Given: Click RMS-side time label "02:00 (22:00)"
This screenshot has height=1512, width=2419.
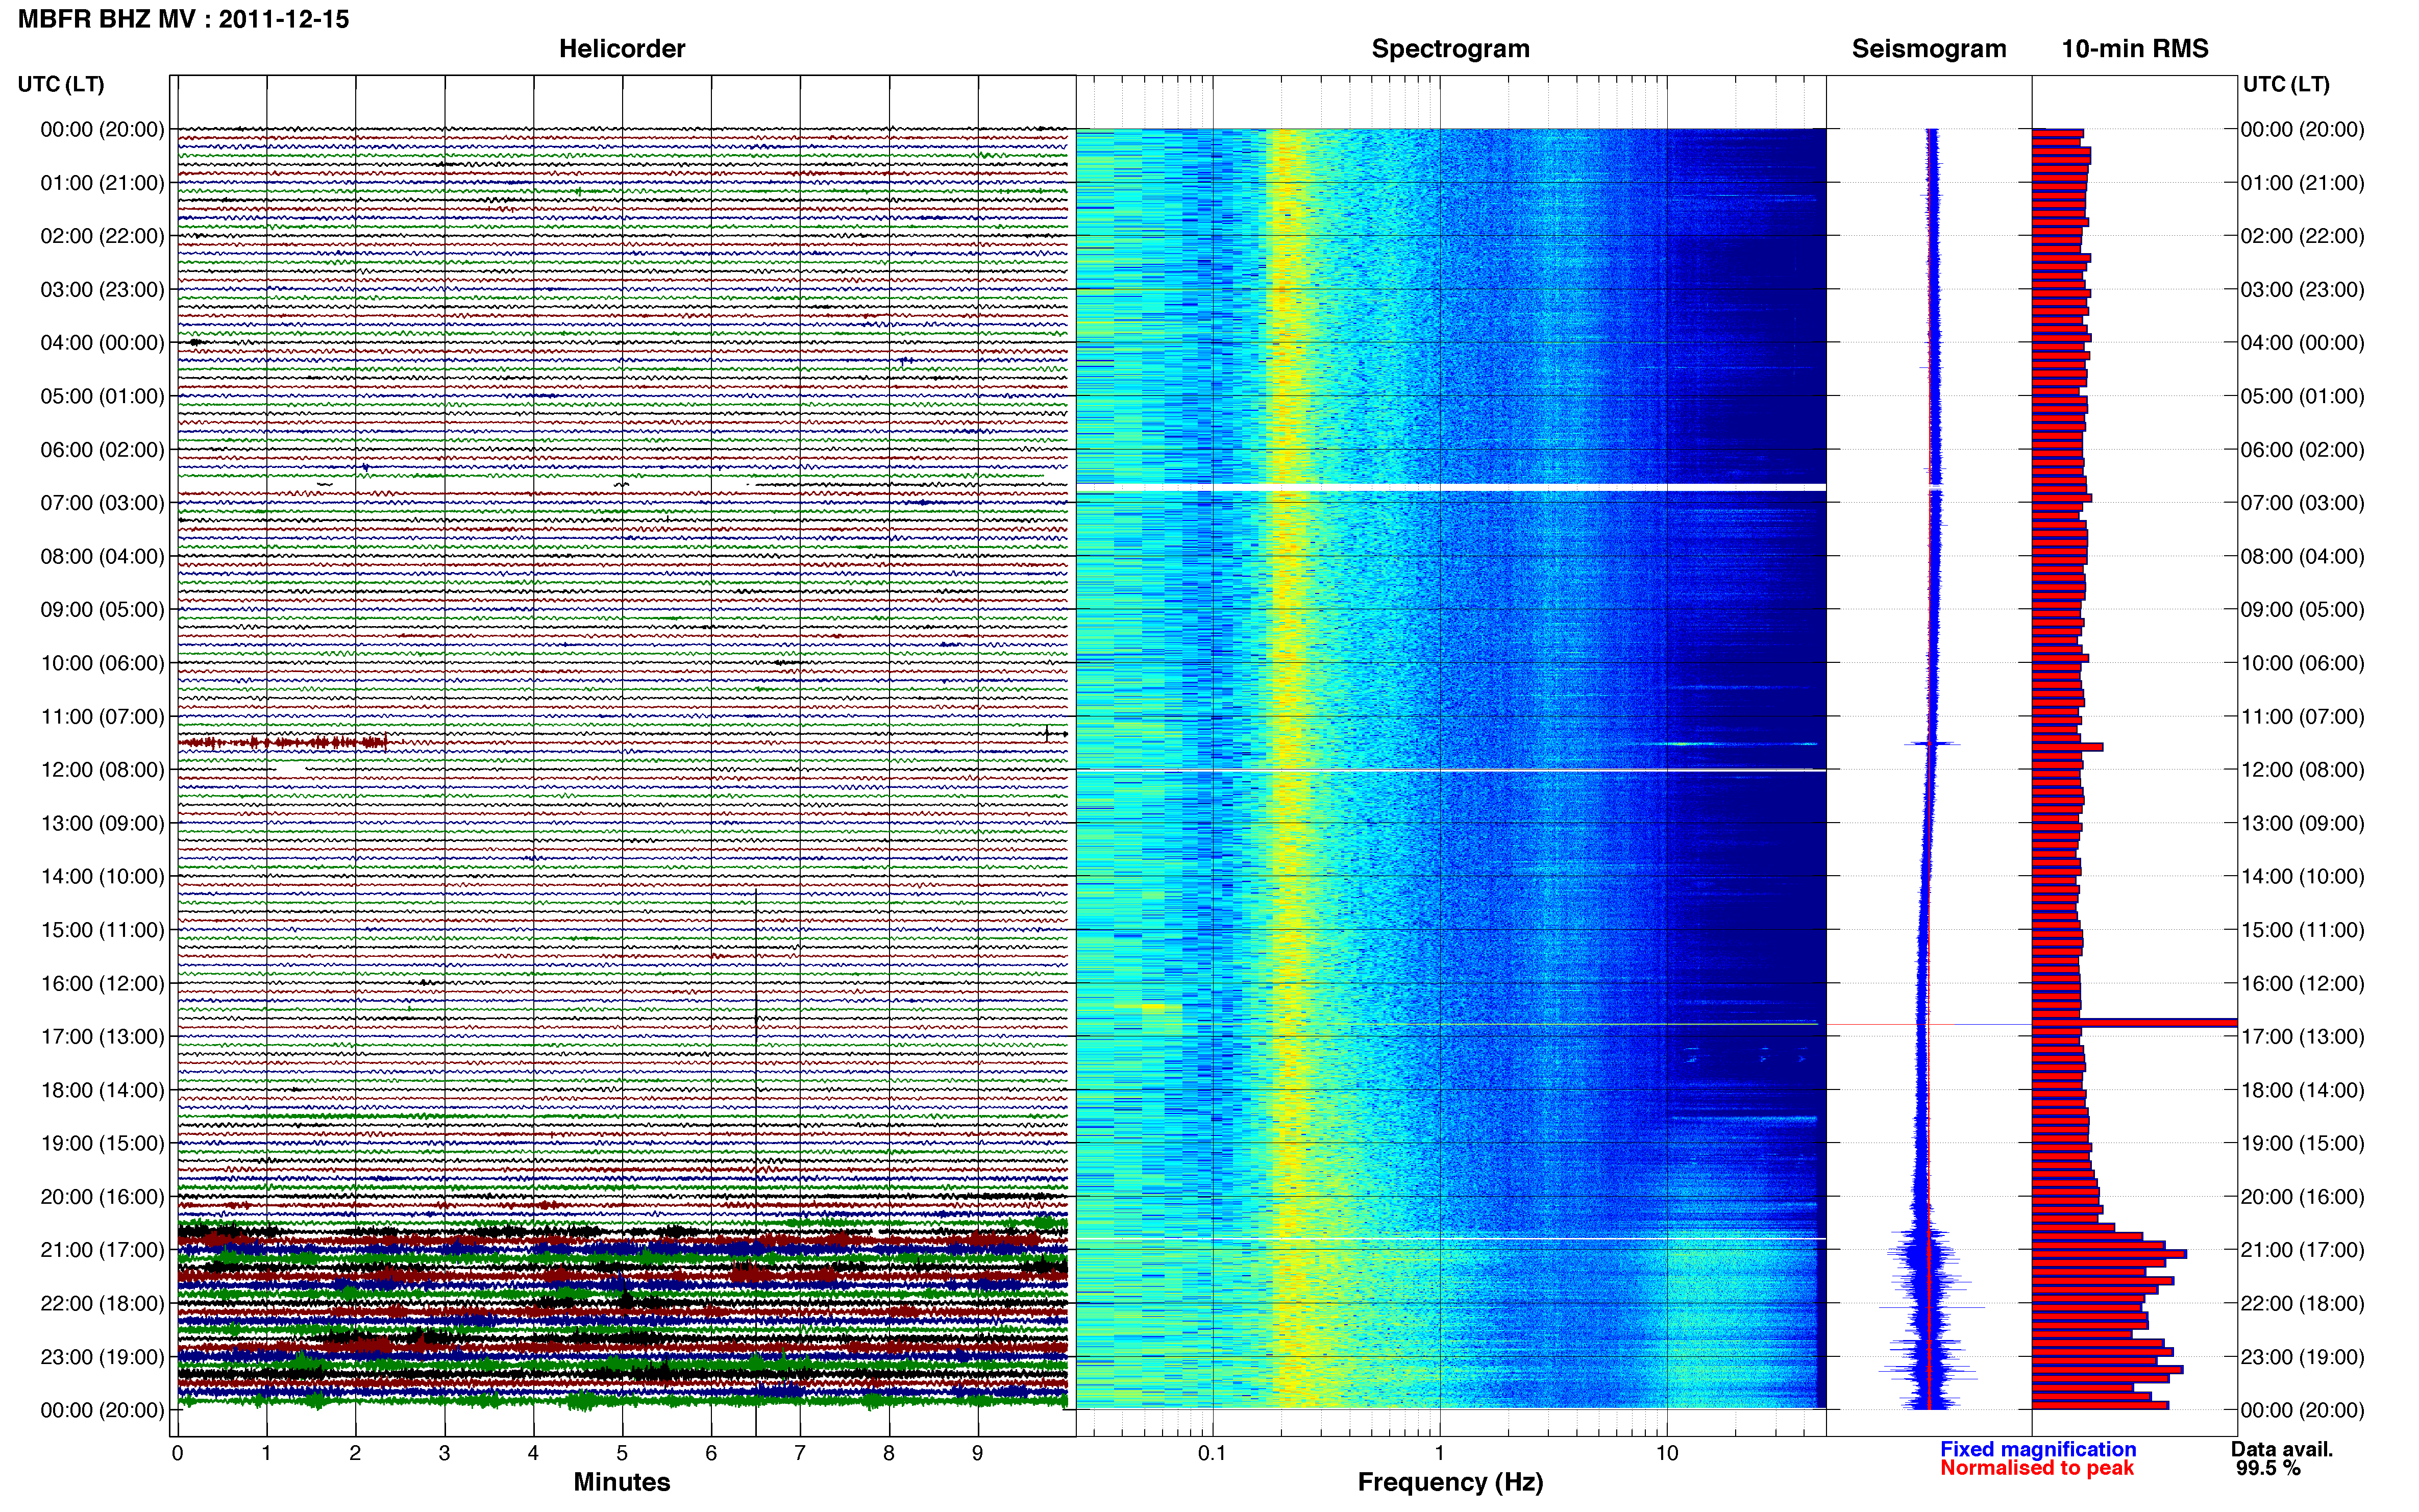Looking at the screenshot, I should click(x=2303, y=236).
